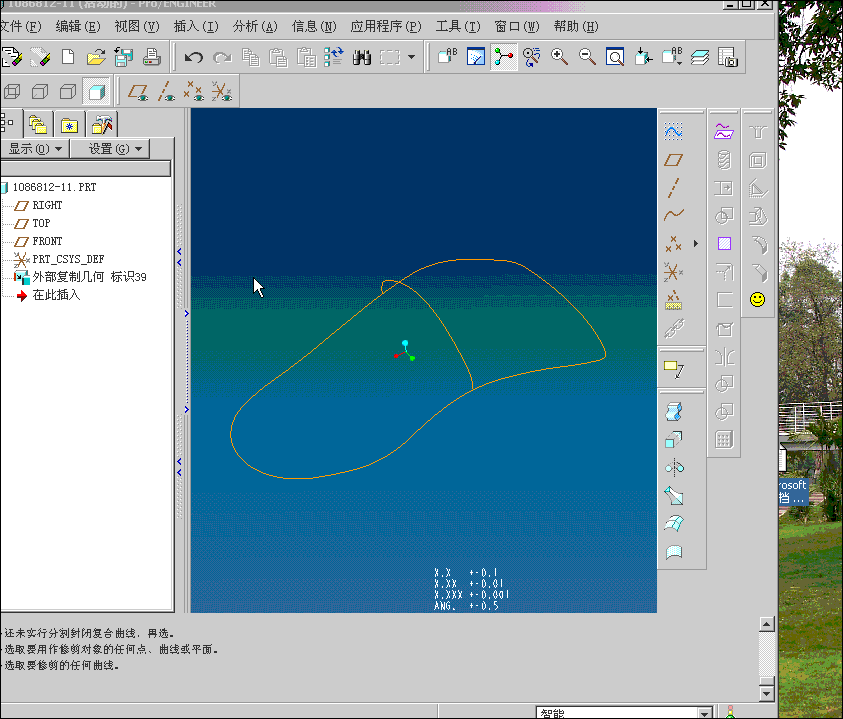Click the Zoom Out magnifier icon

pos(587,57)
